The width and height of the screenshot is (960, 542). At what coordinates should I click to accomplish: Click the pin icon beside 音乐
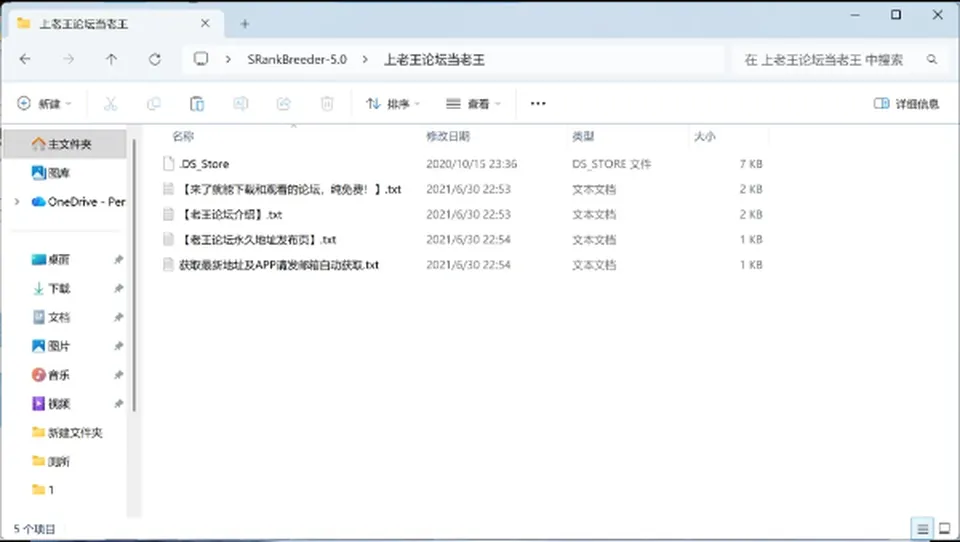coord(118,375)
